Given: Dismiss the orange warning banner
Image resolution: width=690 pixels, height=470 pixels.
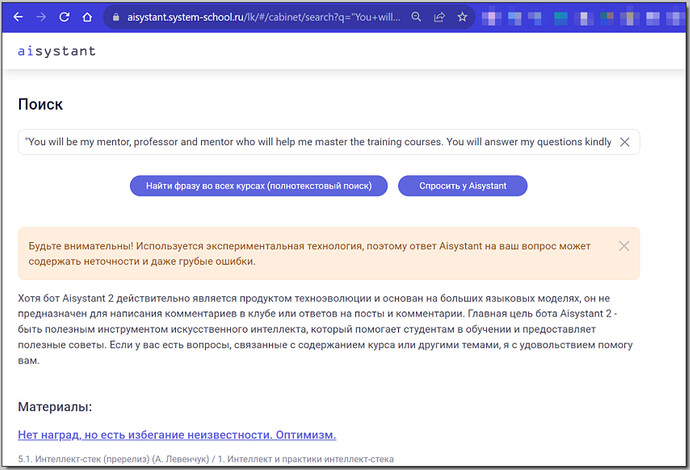Looking at the screenshot, I should pyautogui.click(x=624, y=246).
